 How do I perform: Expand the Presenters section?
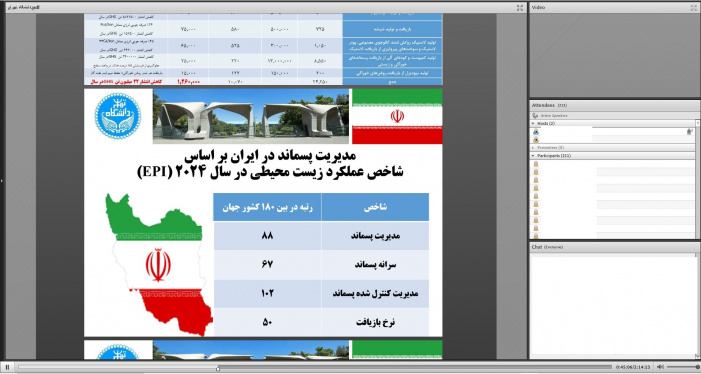point(533,147)
